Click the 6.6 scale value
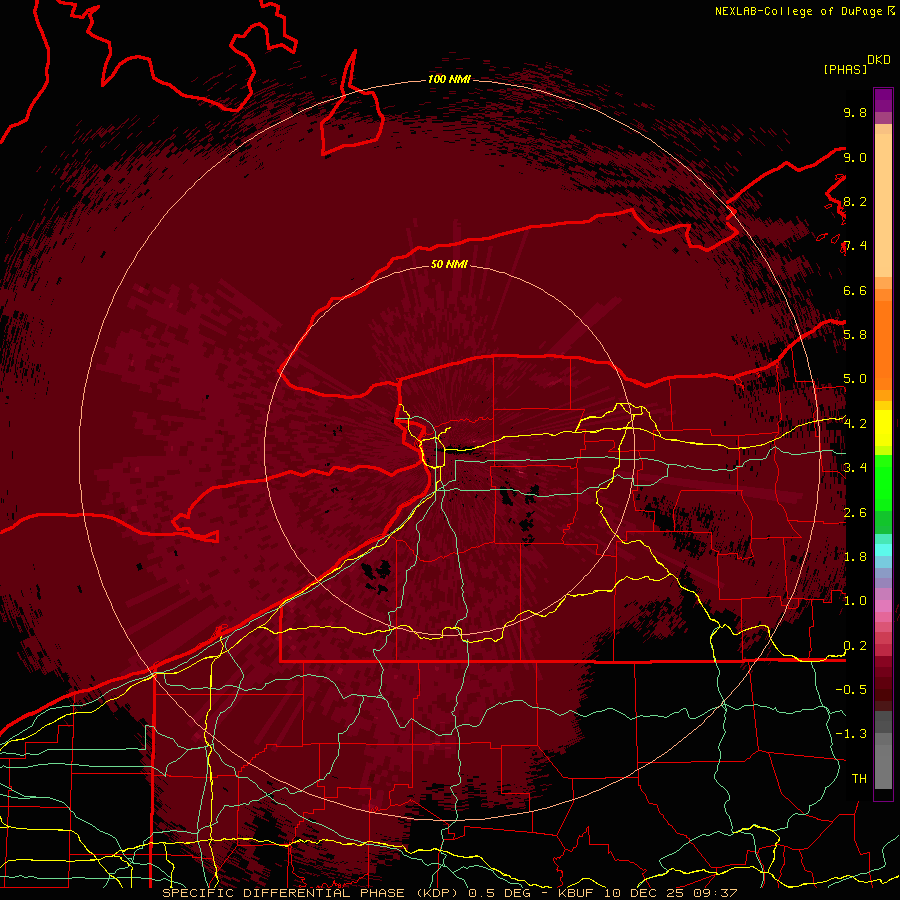Image resolution: width=900 pixels, height=900 pixels. [855, 290]
